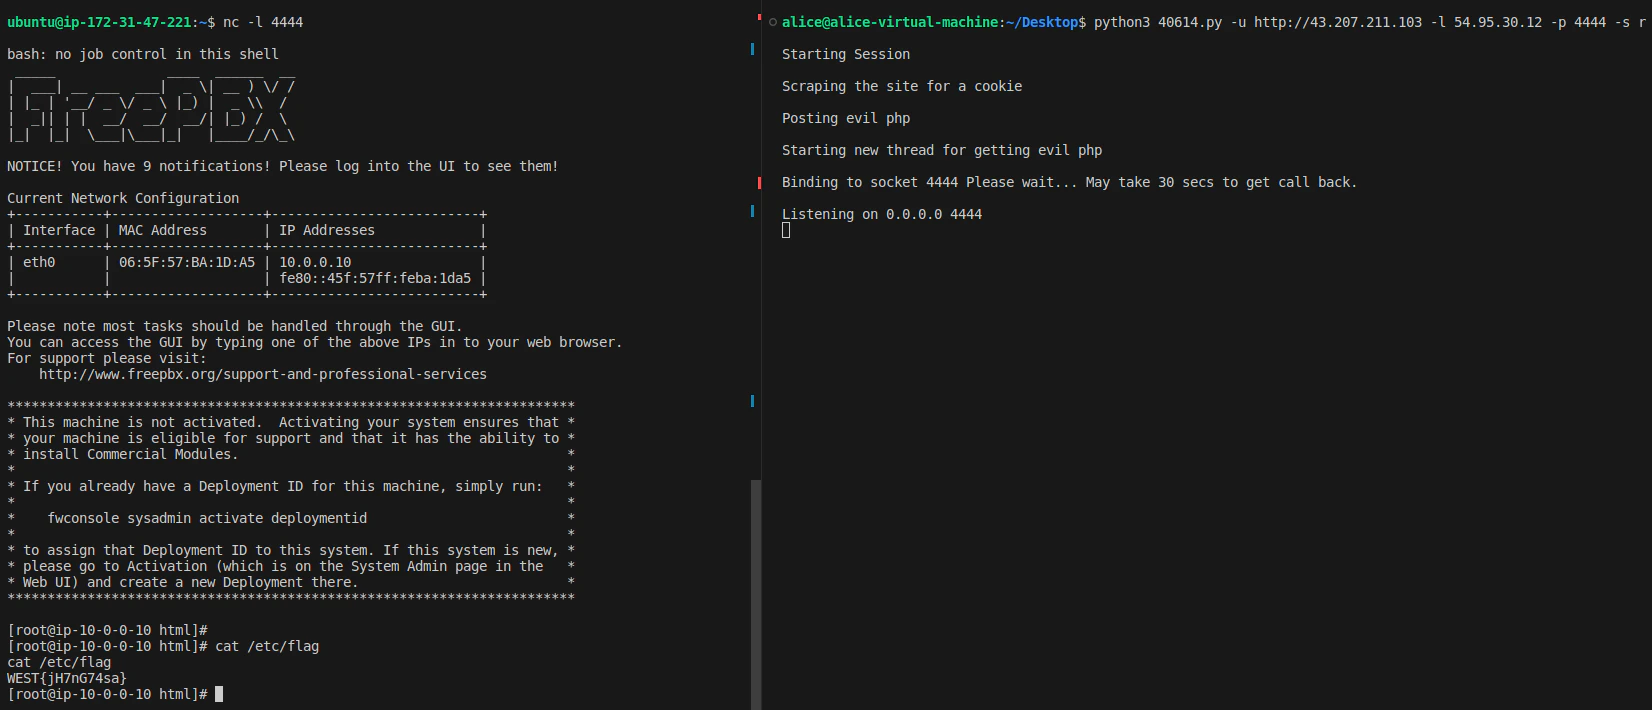
Task: Click the cursor at last root prompt
Action: [219, 694]
